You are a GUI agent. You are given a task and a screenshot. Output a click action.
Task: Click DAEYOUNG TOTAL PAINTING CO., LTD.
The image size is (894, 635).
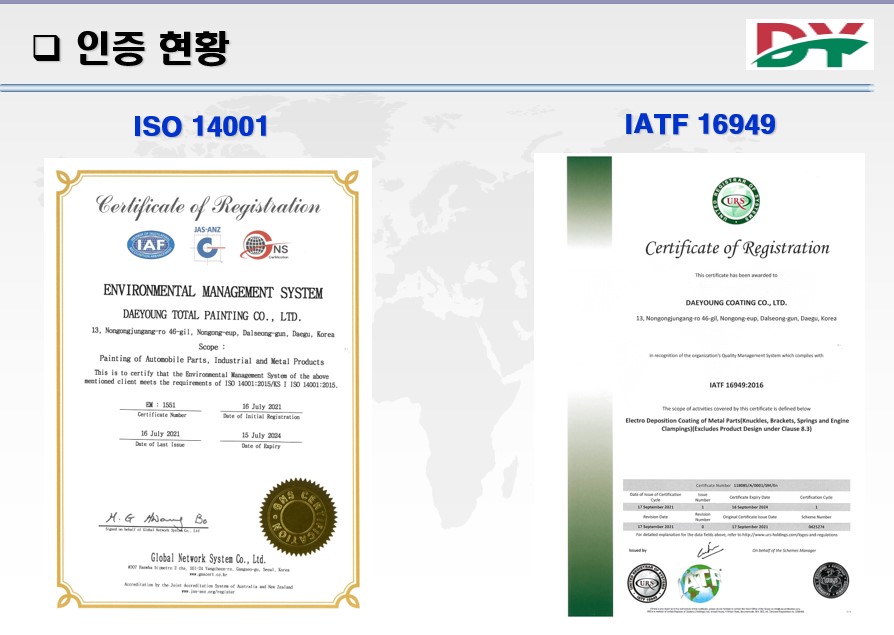212,315
